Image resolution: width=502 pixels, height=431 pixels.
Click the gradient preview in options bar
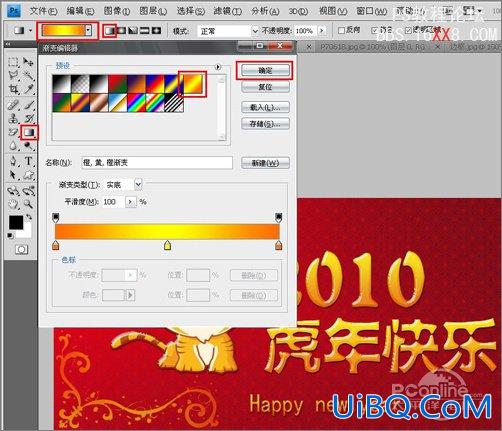click(63, 31)
